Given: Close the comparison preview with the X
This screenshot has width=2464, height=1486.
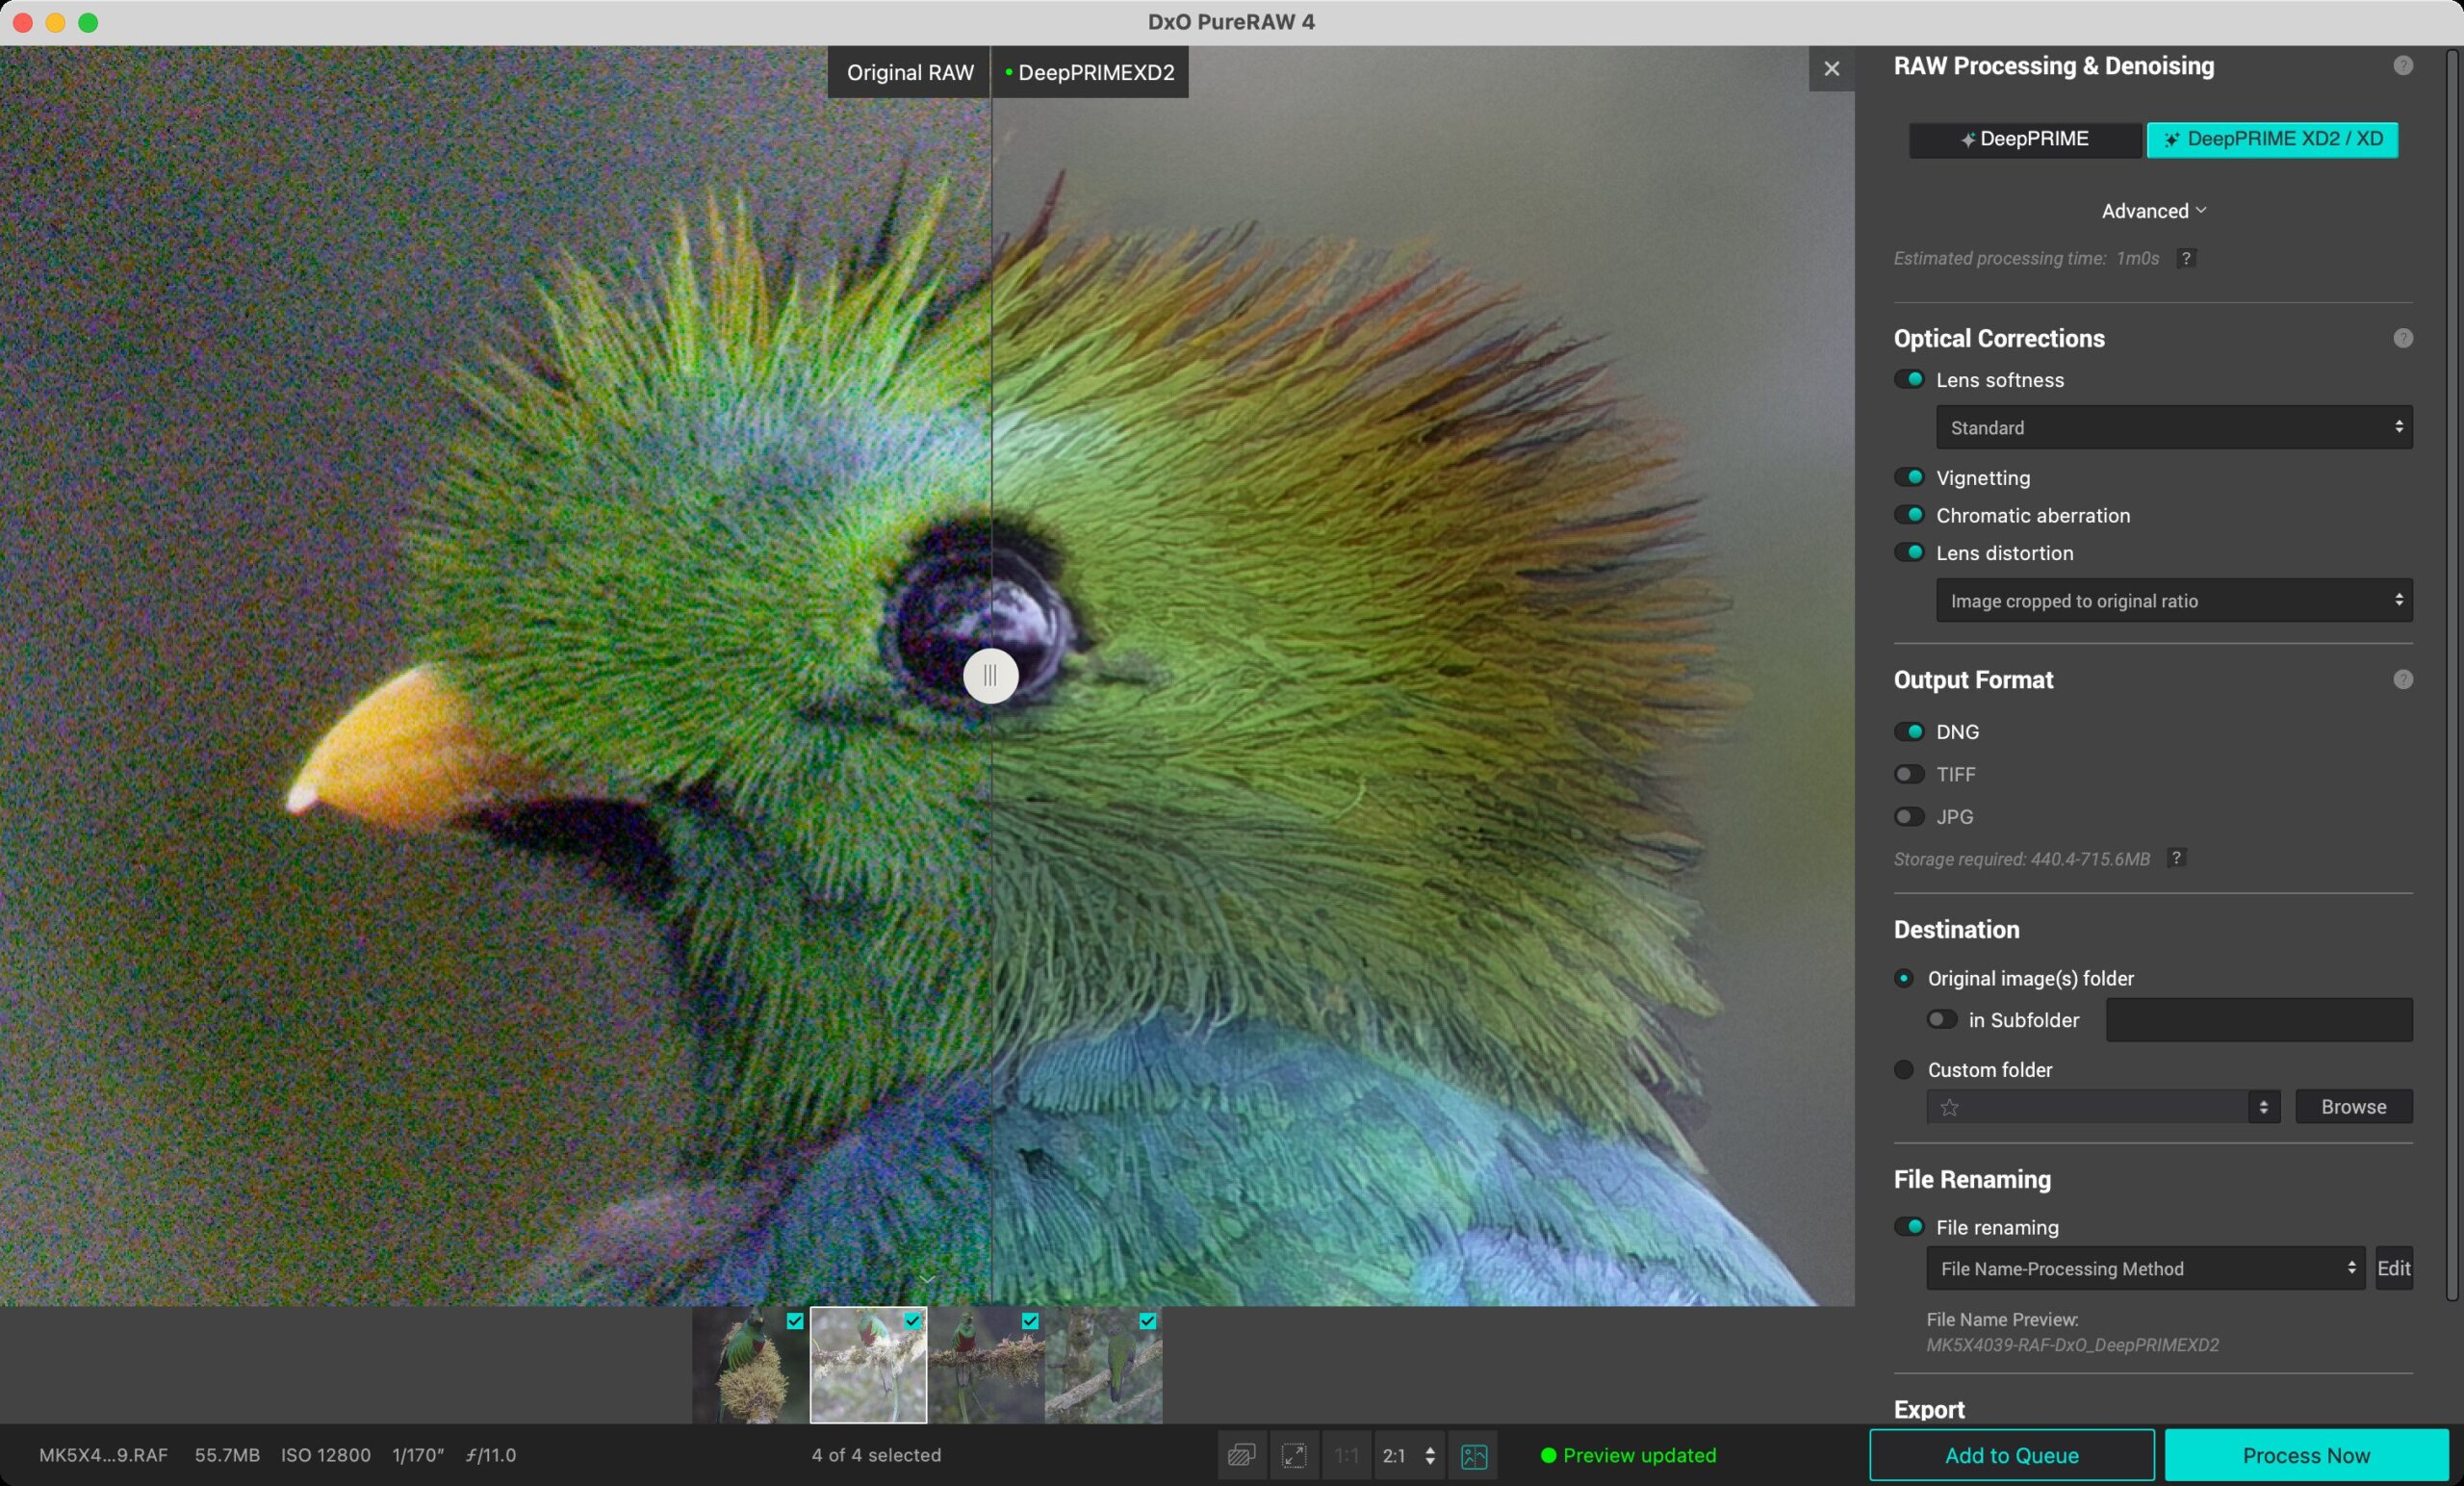Looking at the screenshot, I should [1831, 69].
